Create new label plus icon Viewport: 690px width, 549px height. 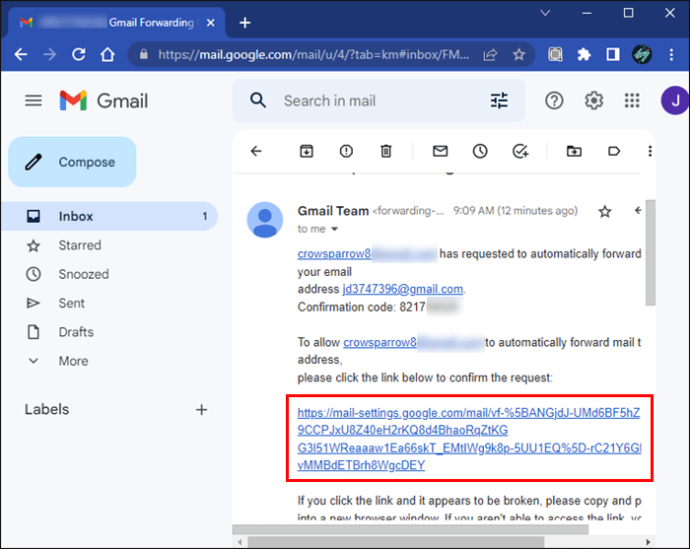(x=202, y=410)
